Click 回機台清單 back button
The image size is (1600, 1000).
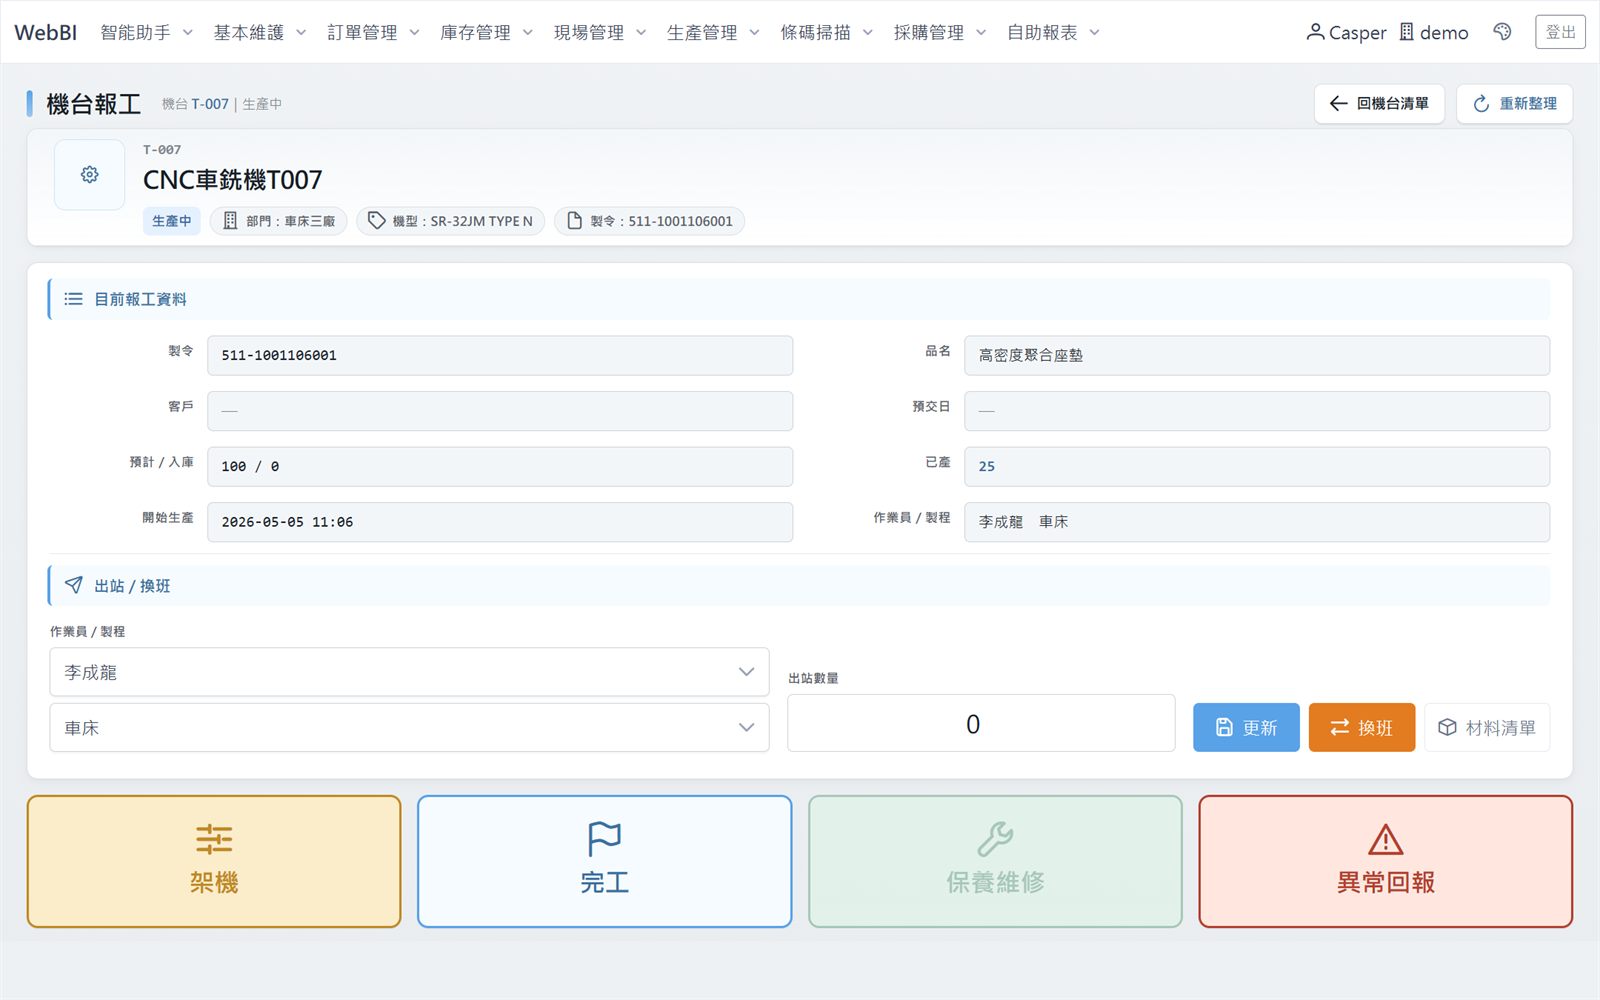click(x=1379, y=104)
